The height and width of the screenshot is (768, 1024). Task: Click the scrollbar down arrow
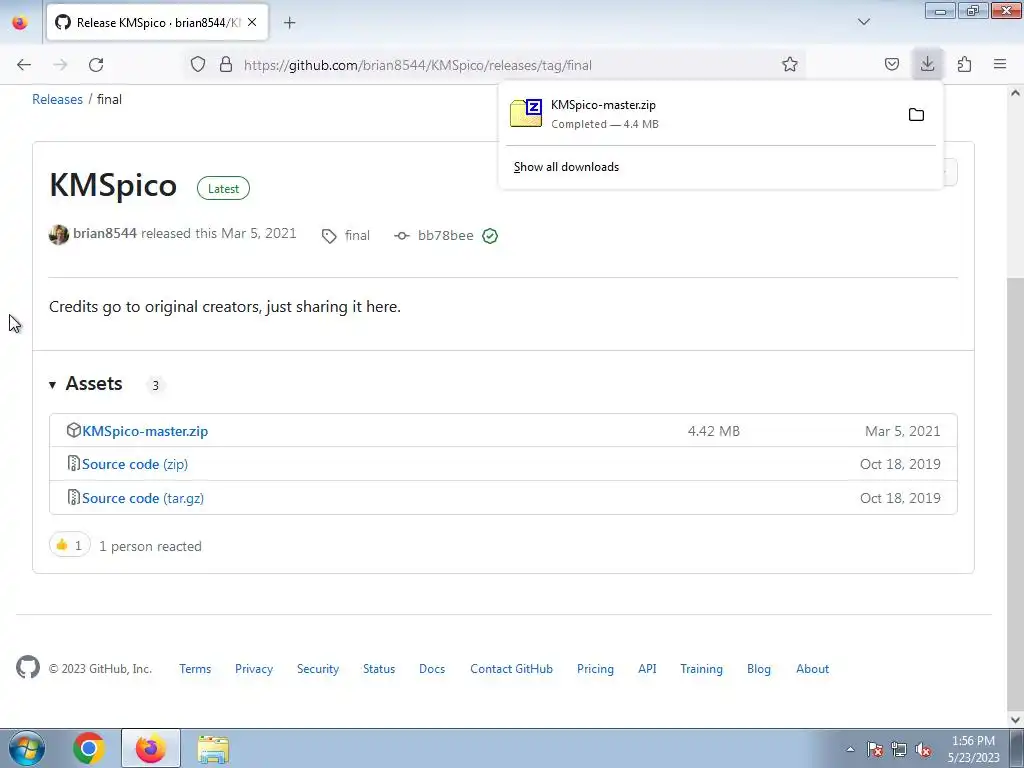pos(1016,720)
